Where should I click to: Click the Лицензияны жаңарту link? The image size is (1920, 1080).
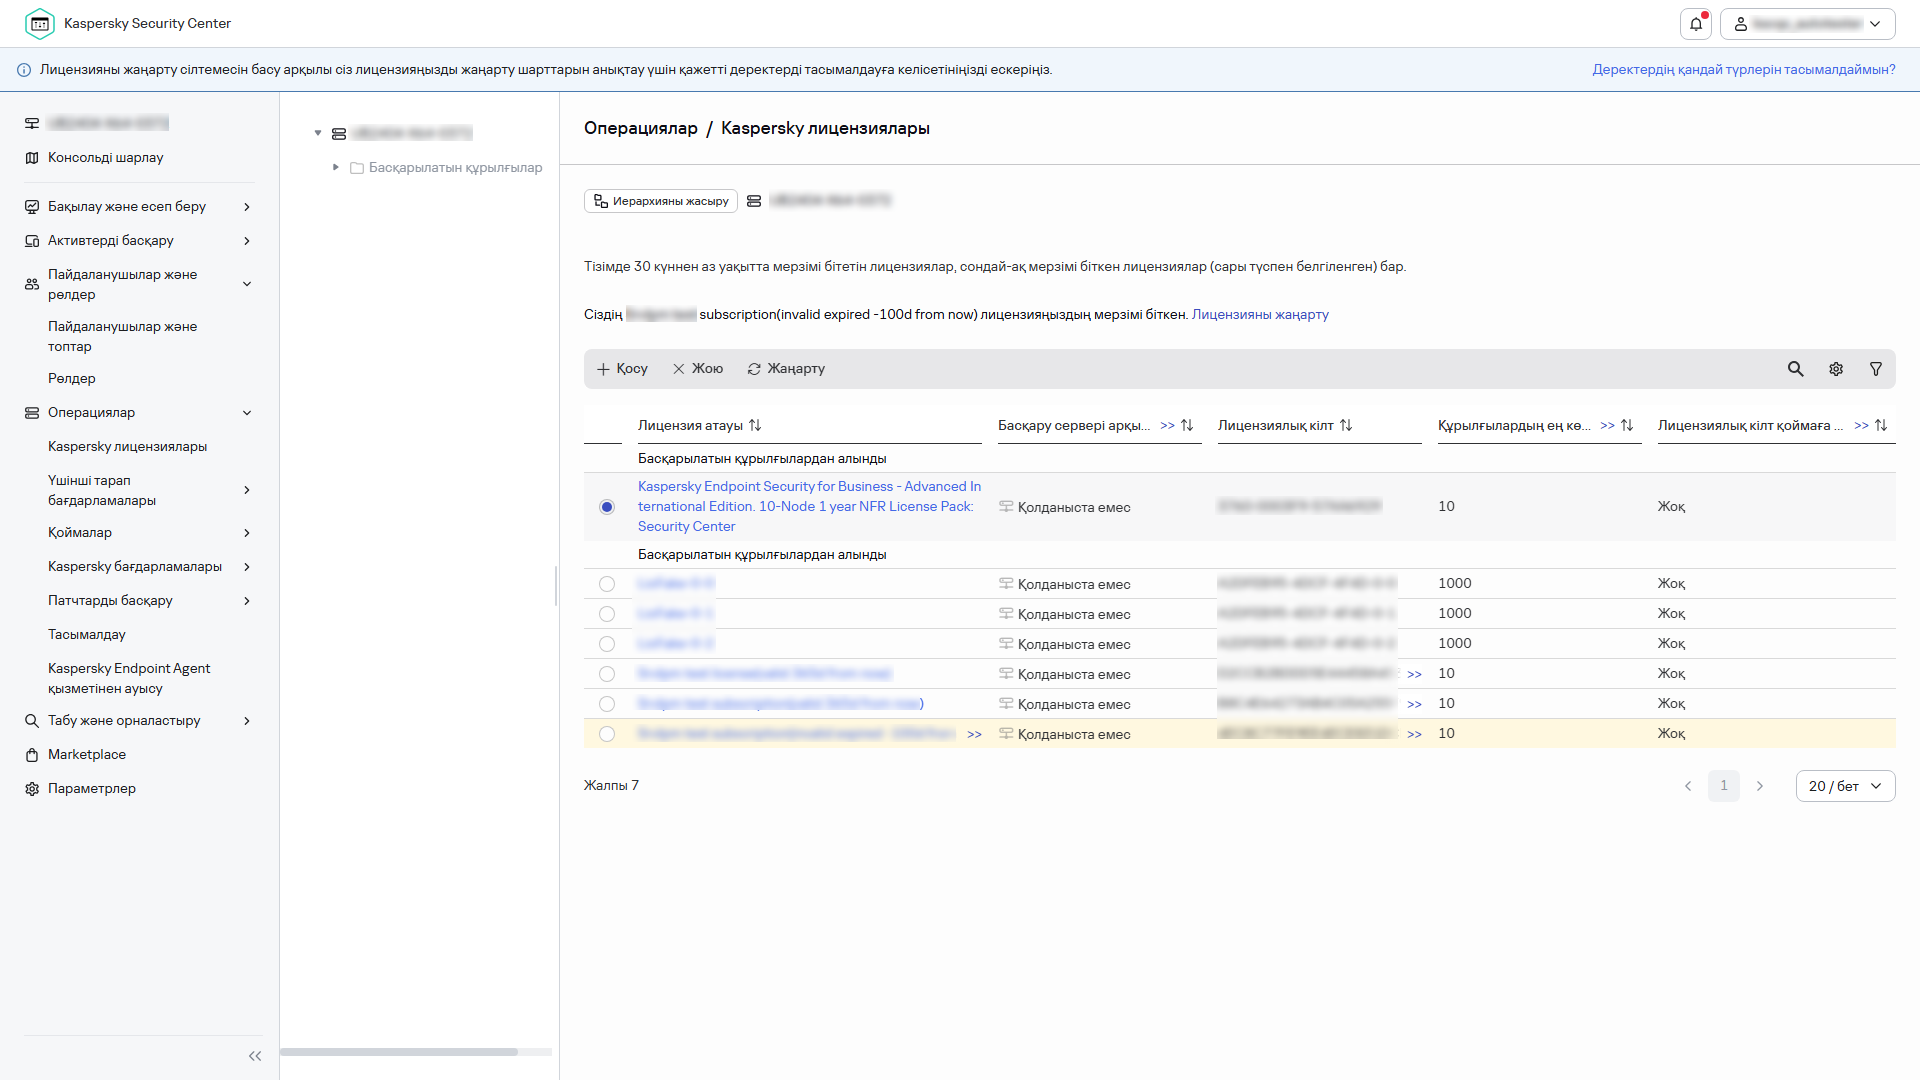point(1260,314)
